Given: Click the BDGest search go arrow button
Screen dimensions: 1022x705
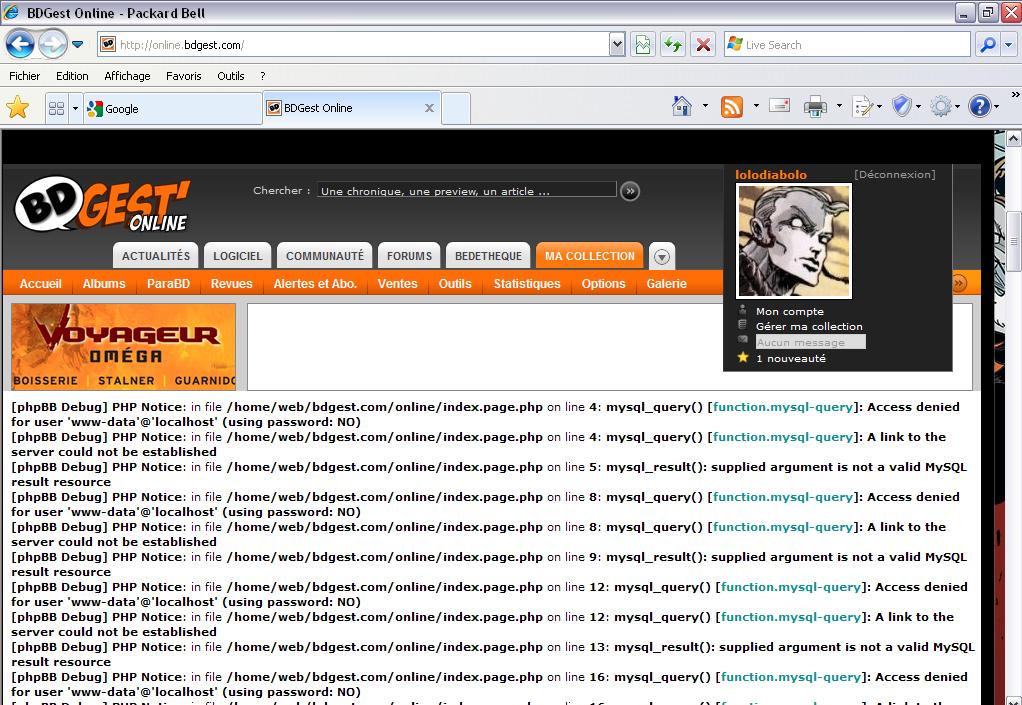Looking at the screenshot, I should pos(630,191).
